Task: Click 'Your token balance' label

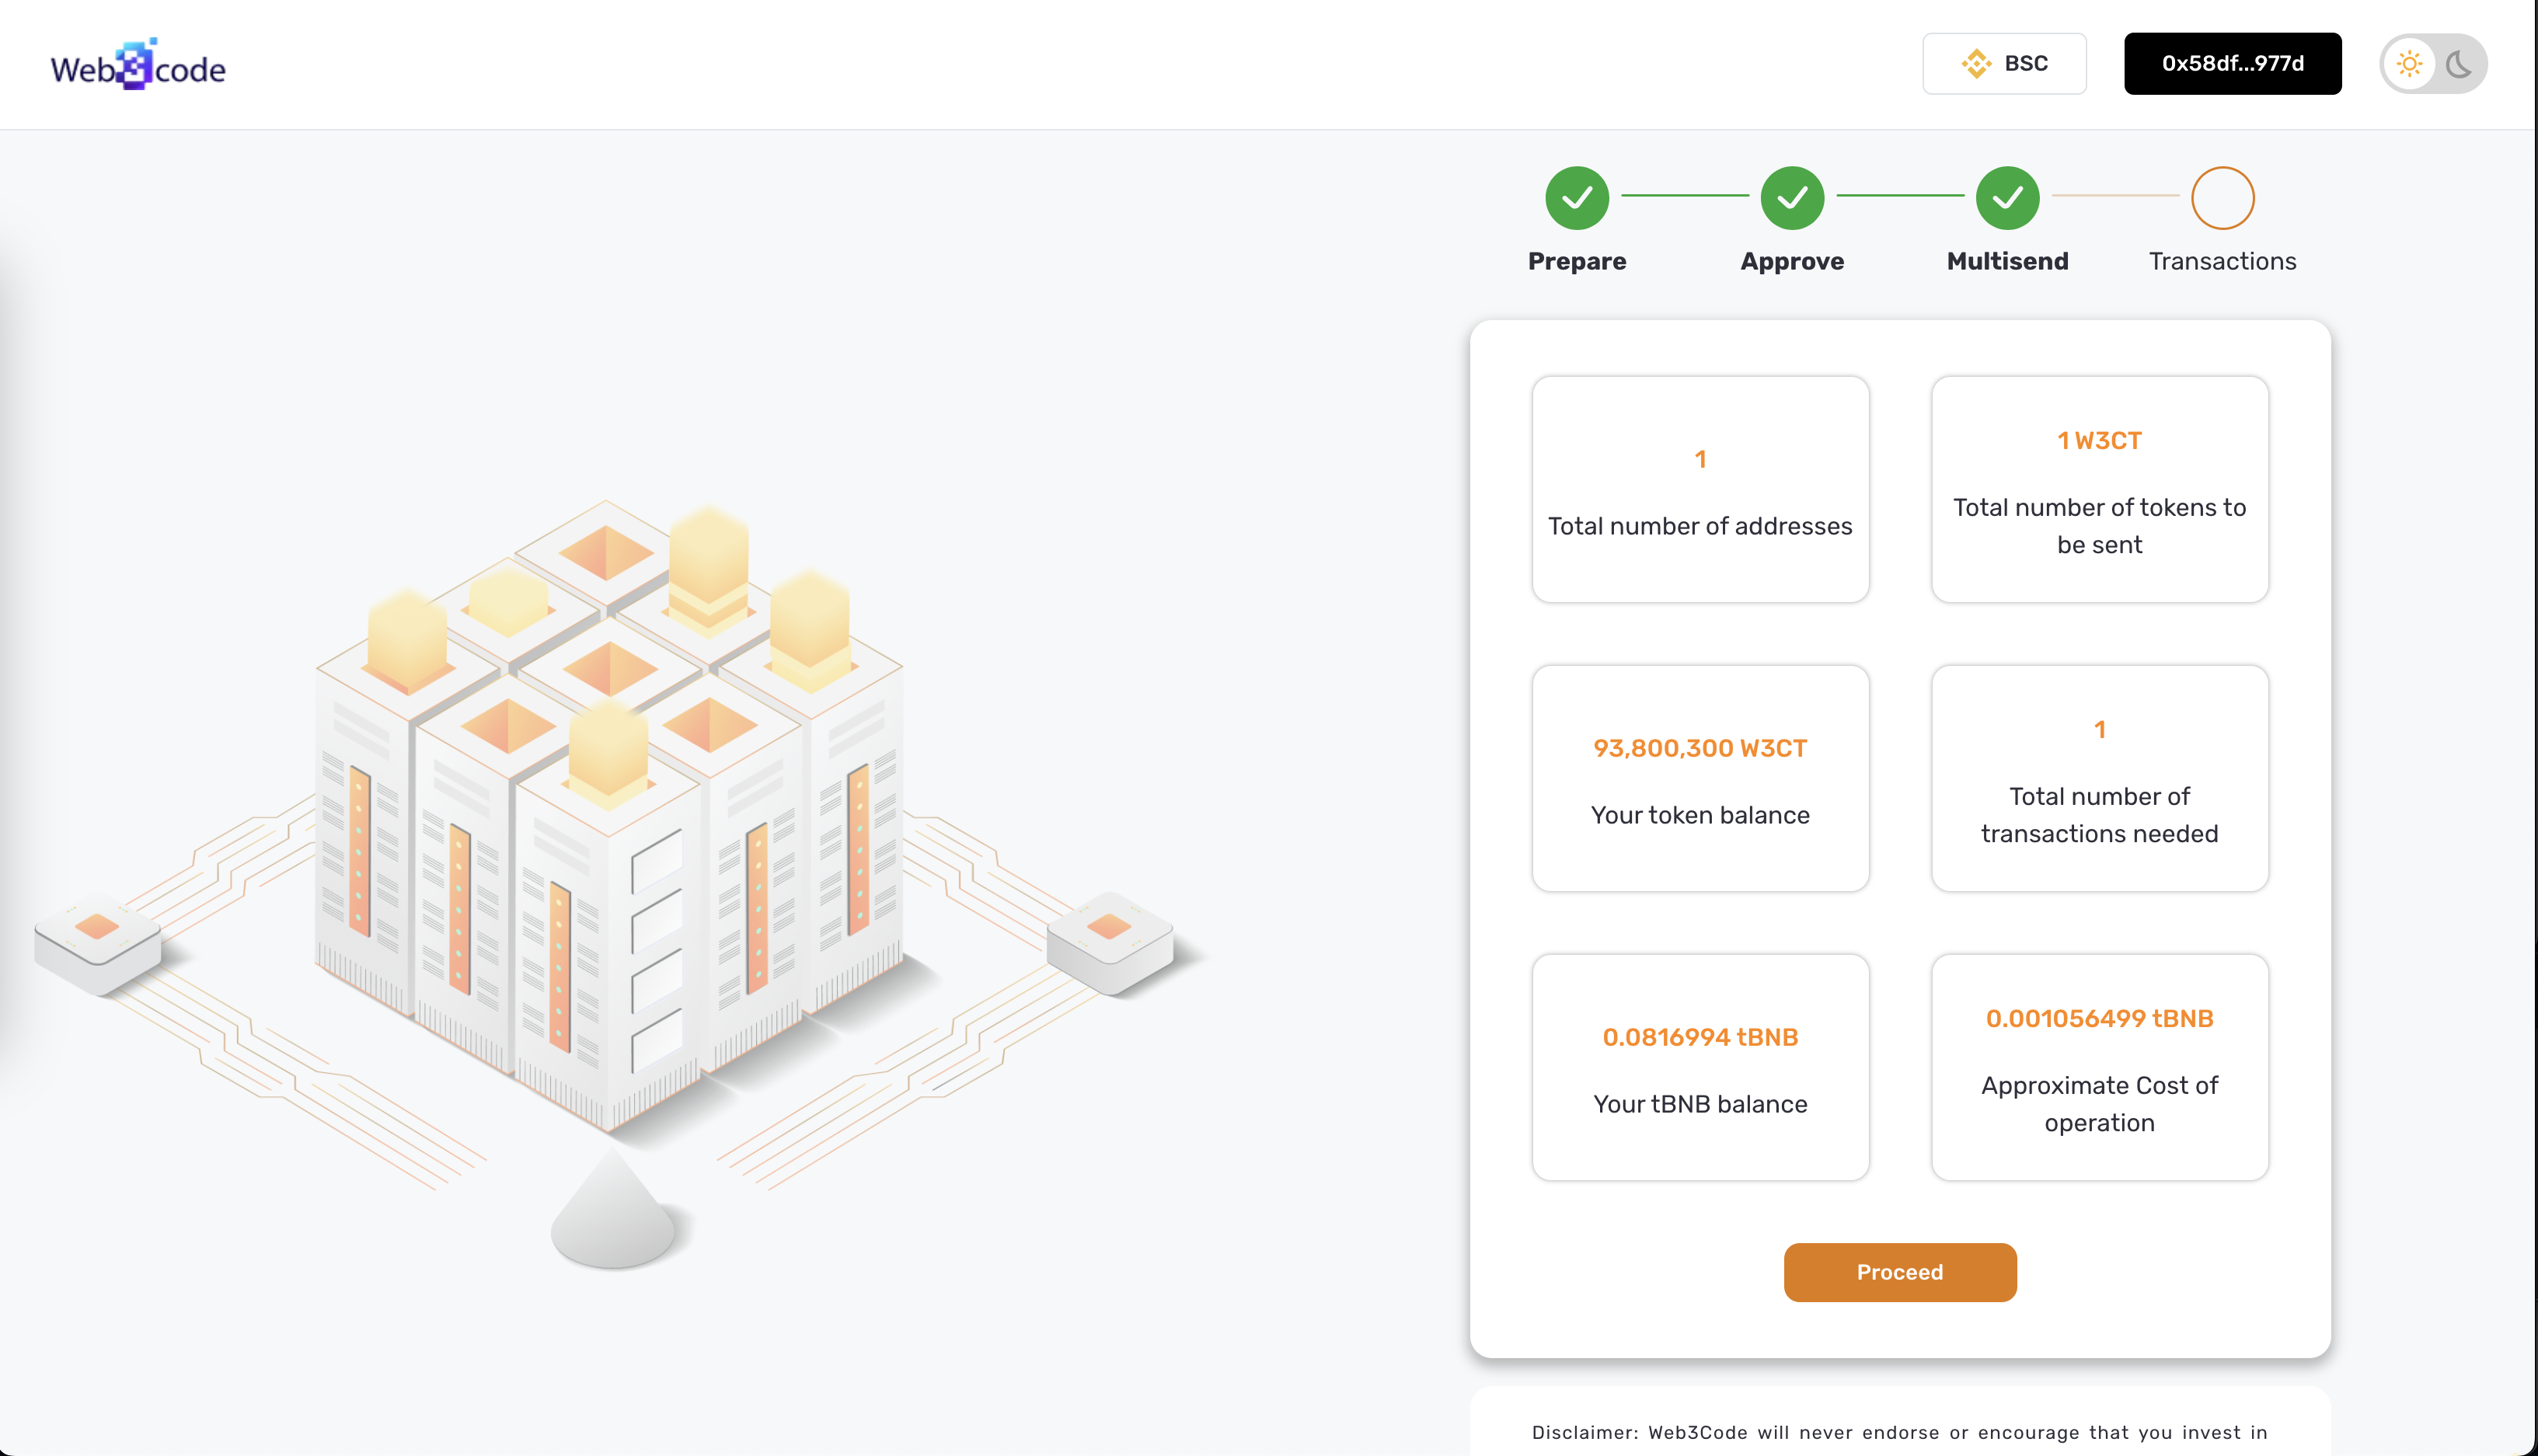Action: click(x=1700, y=815)
